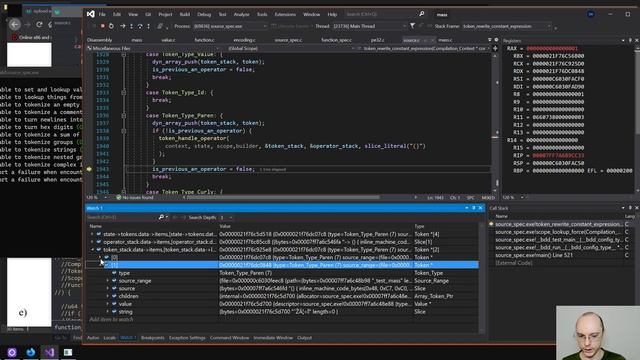
Task: Open the editor zoom level dropdown
Action: click(x=96, y=198)
